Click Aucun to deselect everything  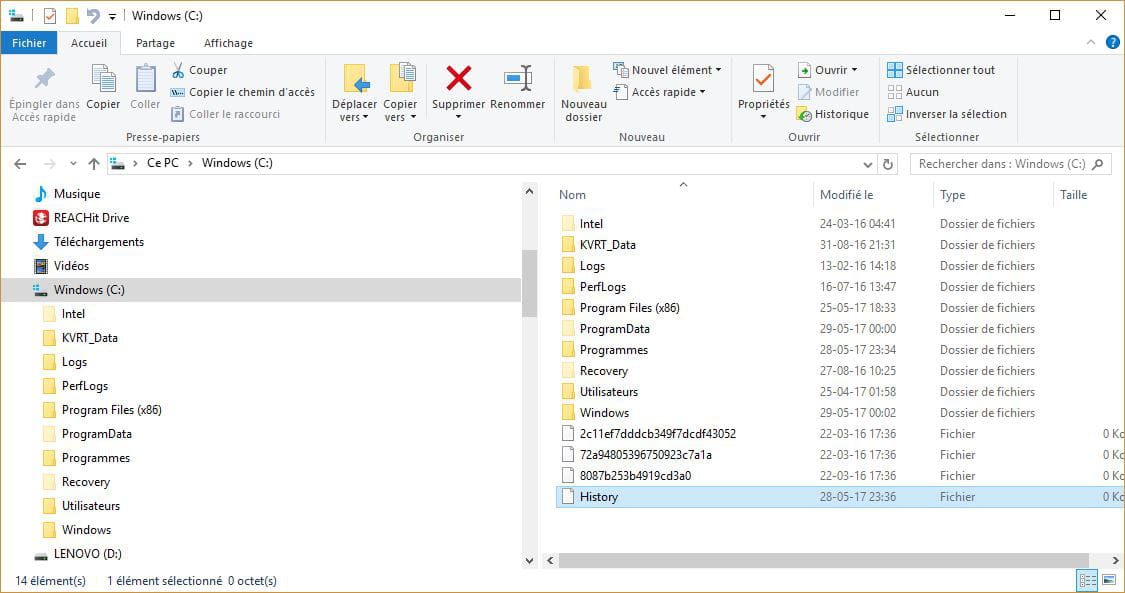coord(913,92)
